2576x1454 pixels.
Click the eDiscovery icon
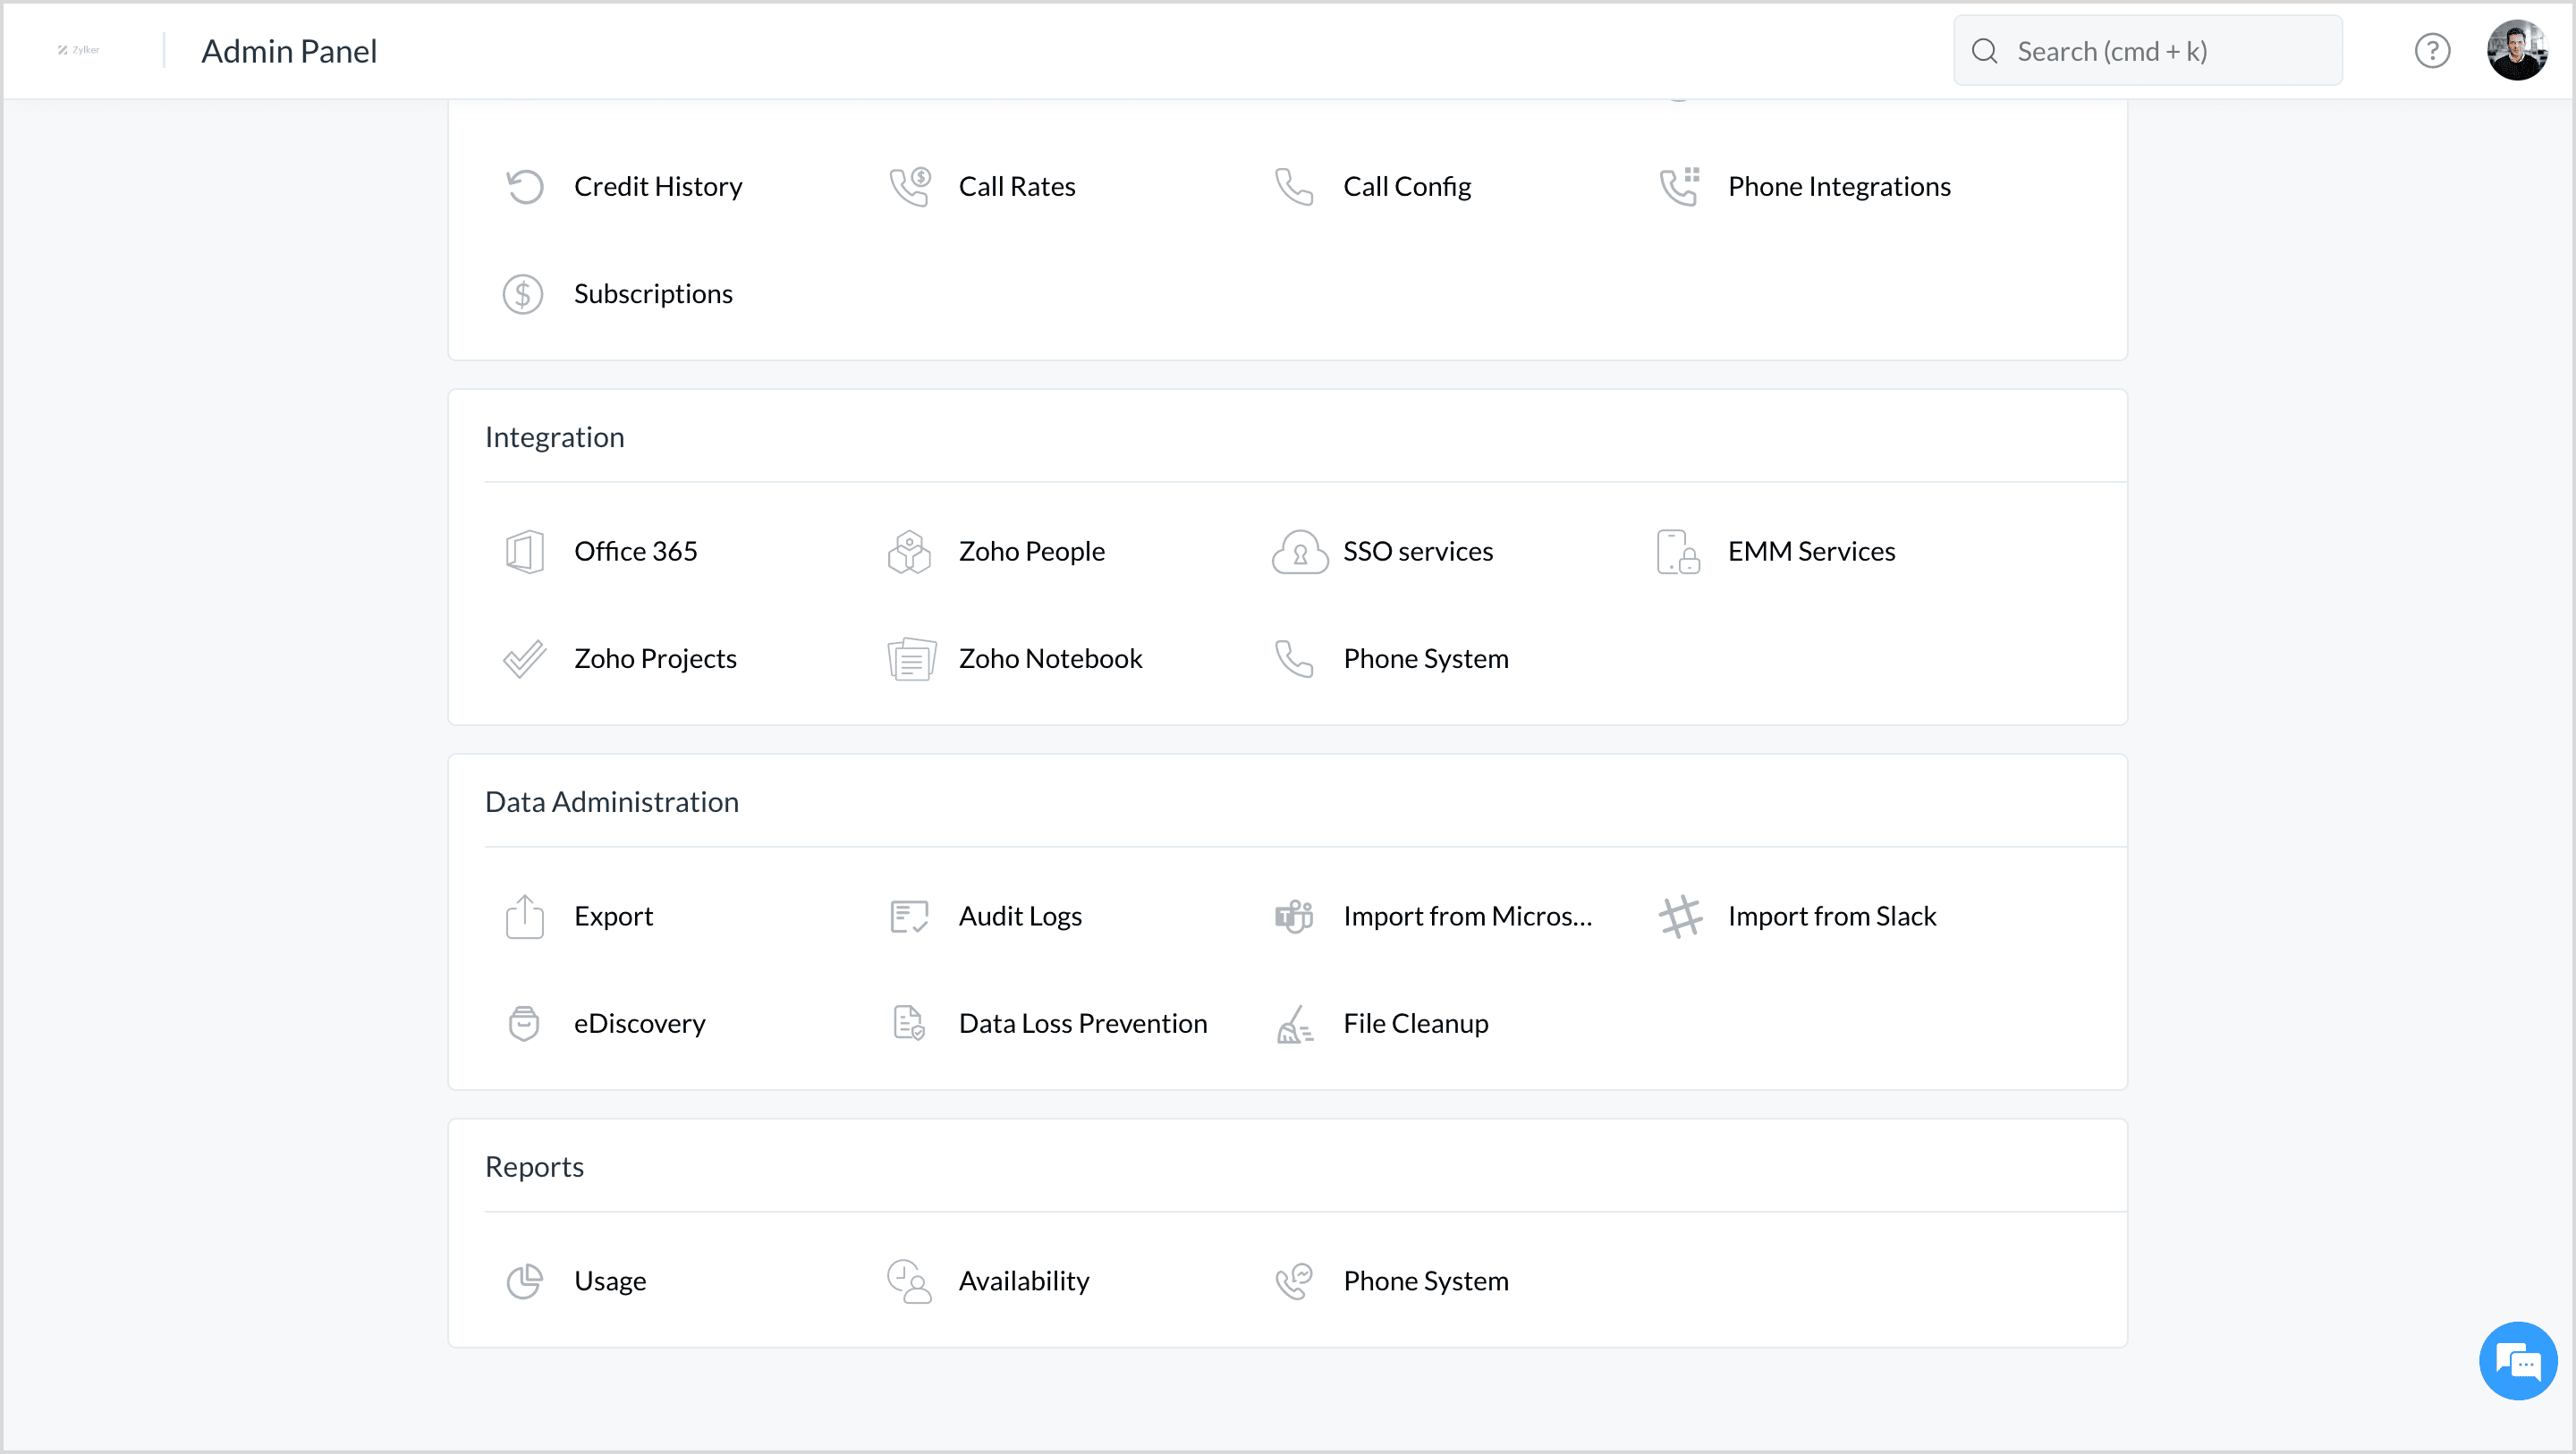click(524, 1023)
